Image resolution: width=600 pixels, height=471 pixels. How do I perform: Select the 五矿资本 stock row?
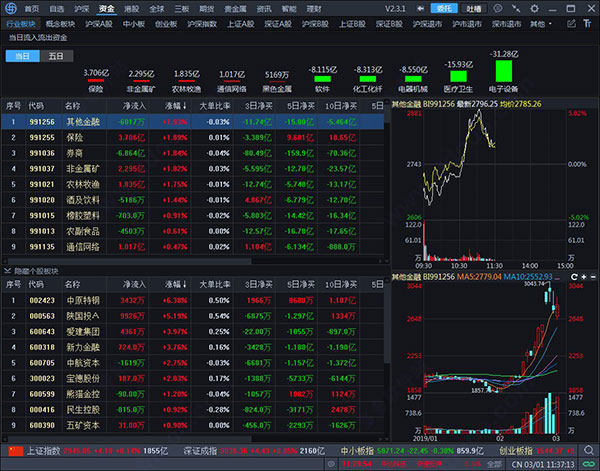(x=193, y=425)
